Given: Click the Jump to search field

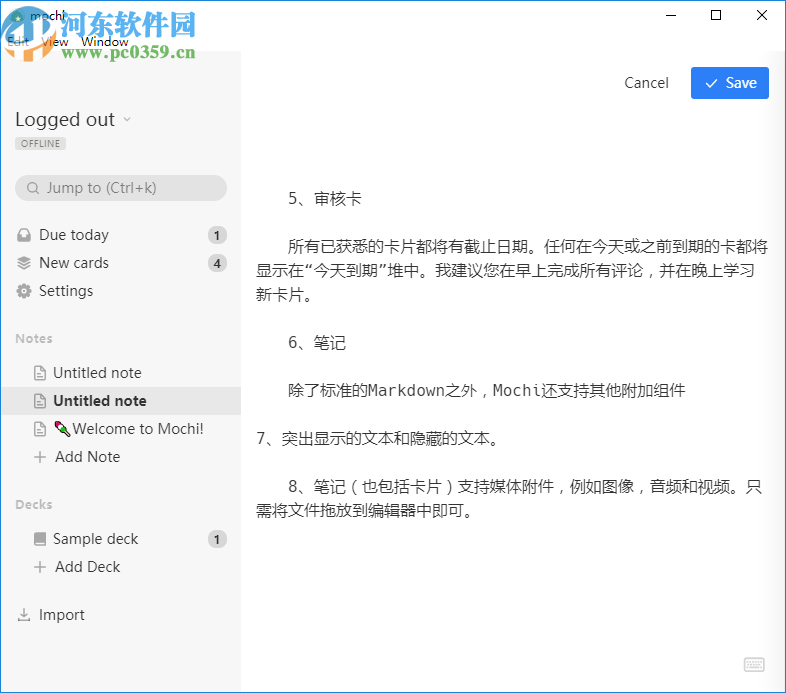Looking at the screenshot, I should tap(121, 188).
